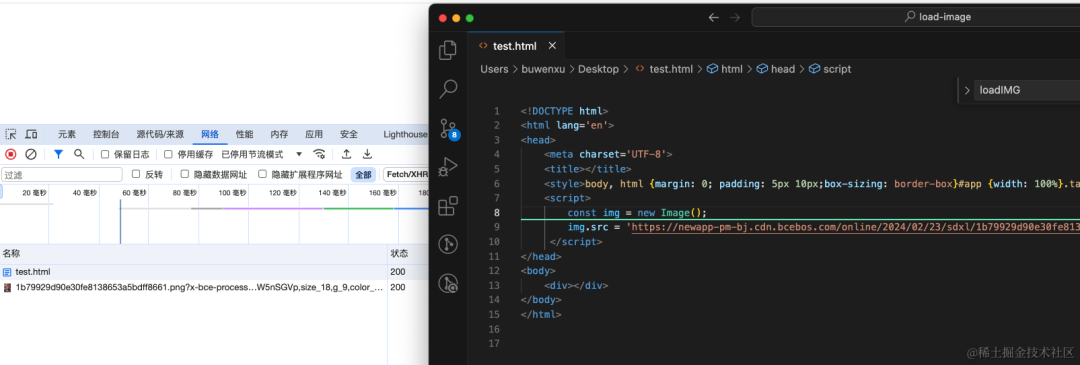Viewport: 1080px width, 365px height.
Task: Switch to the 控制台 DevTools tab
Action: tap(106, 134)
